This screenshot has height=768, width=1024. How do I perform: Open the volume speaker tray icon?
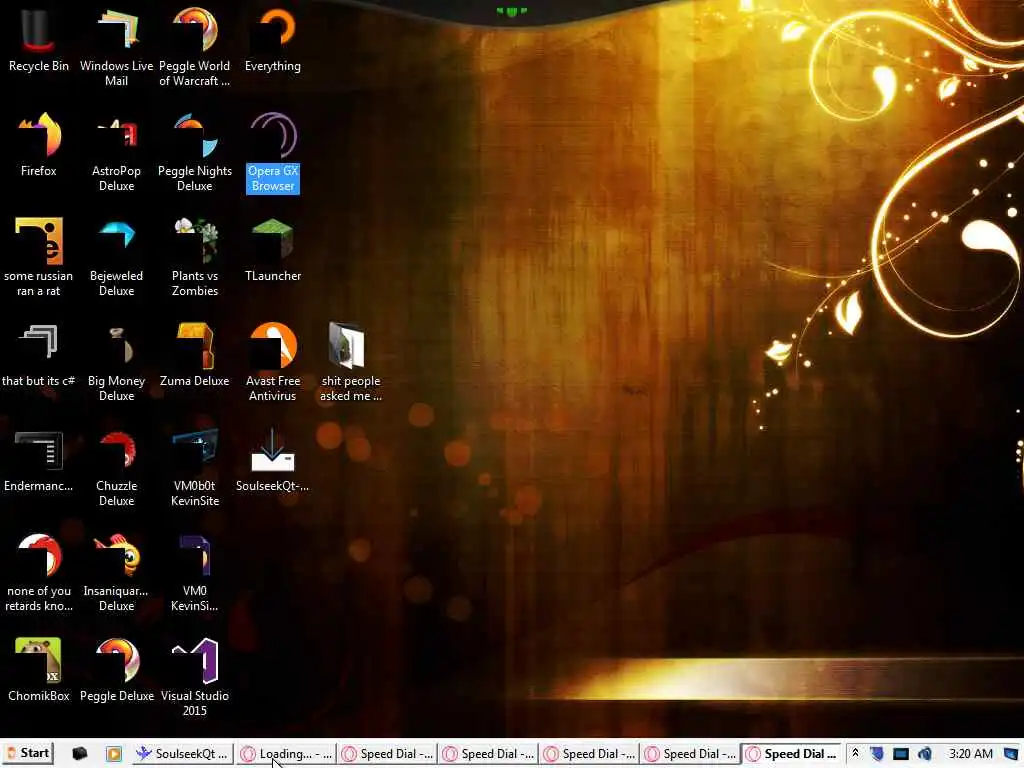pyautogui.click(x=925, y=754)
